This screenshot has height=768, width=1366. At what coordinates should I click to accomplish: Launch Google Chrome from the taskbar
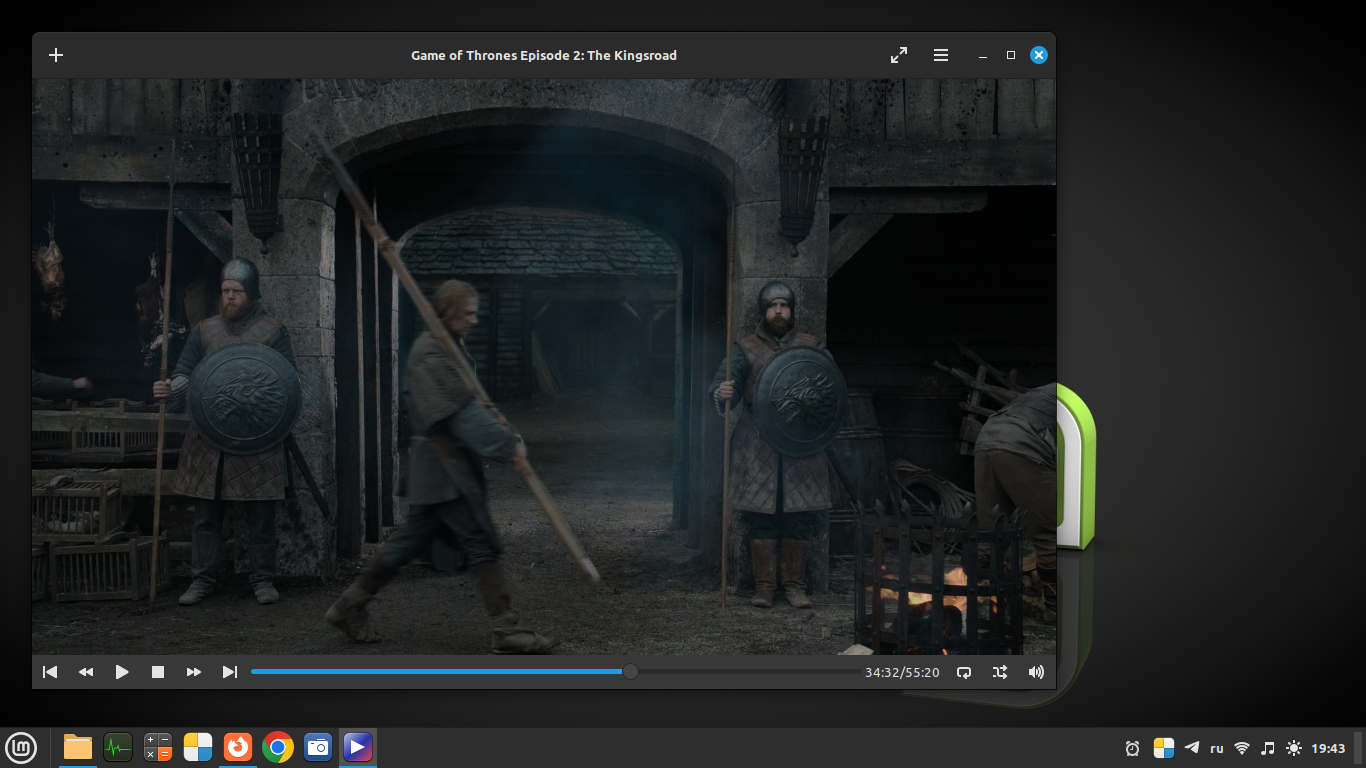click(x=278, y=747)
